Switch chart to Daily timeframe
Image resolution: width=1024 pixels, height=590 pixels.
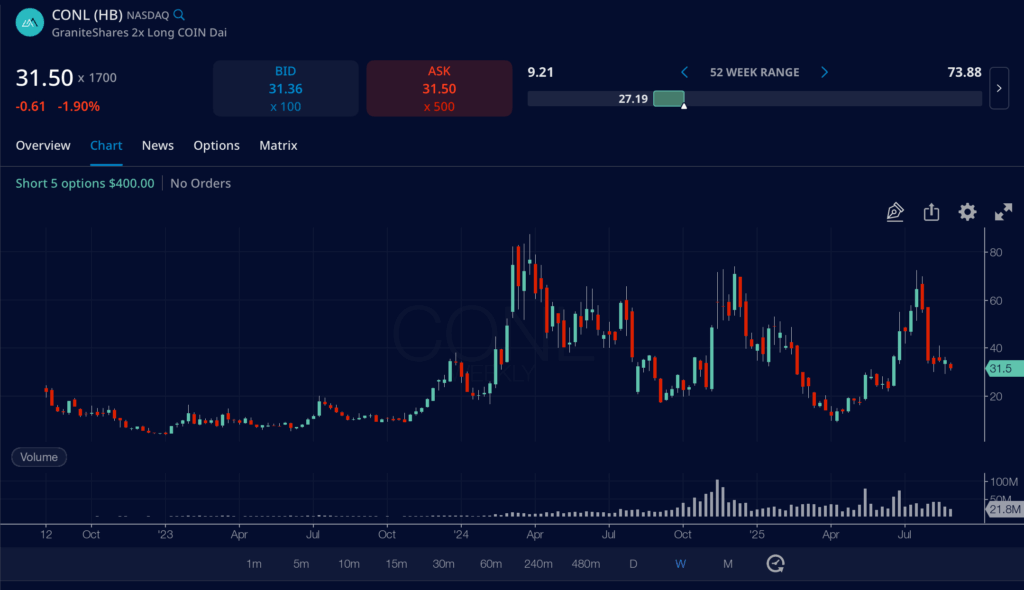point(633,563)
